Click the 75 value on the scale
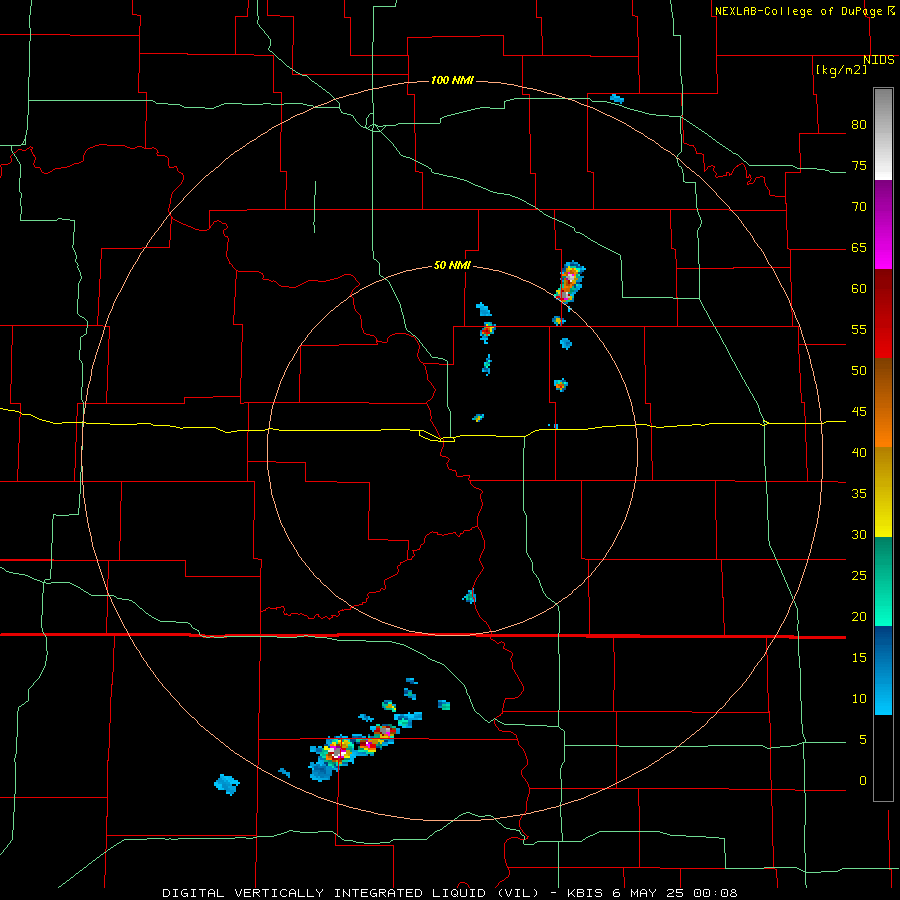This screenshot has width=900, height=900. 859,165
